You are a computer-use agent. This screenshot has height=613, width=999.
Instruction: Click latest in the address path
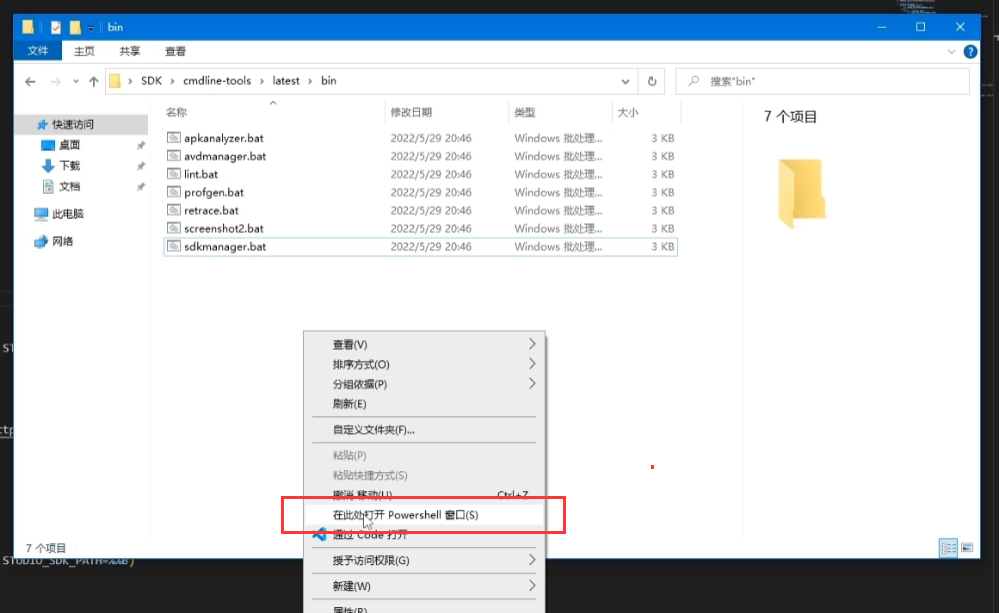[x=285, y=81]
